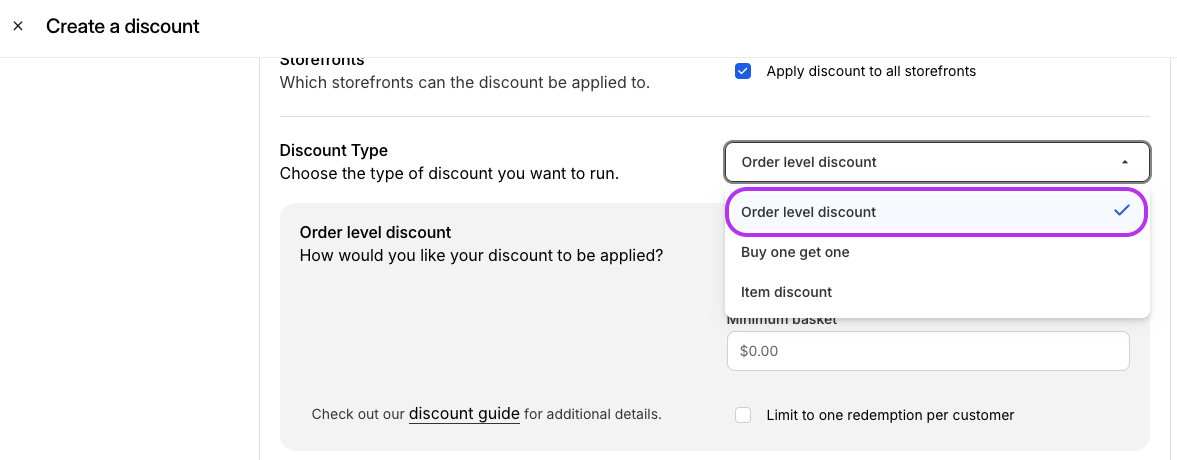1177x460 pixels.
Task: Enable Limit to one redemption per customer checkbox
Action: [x=742, y=415]
